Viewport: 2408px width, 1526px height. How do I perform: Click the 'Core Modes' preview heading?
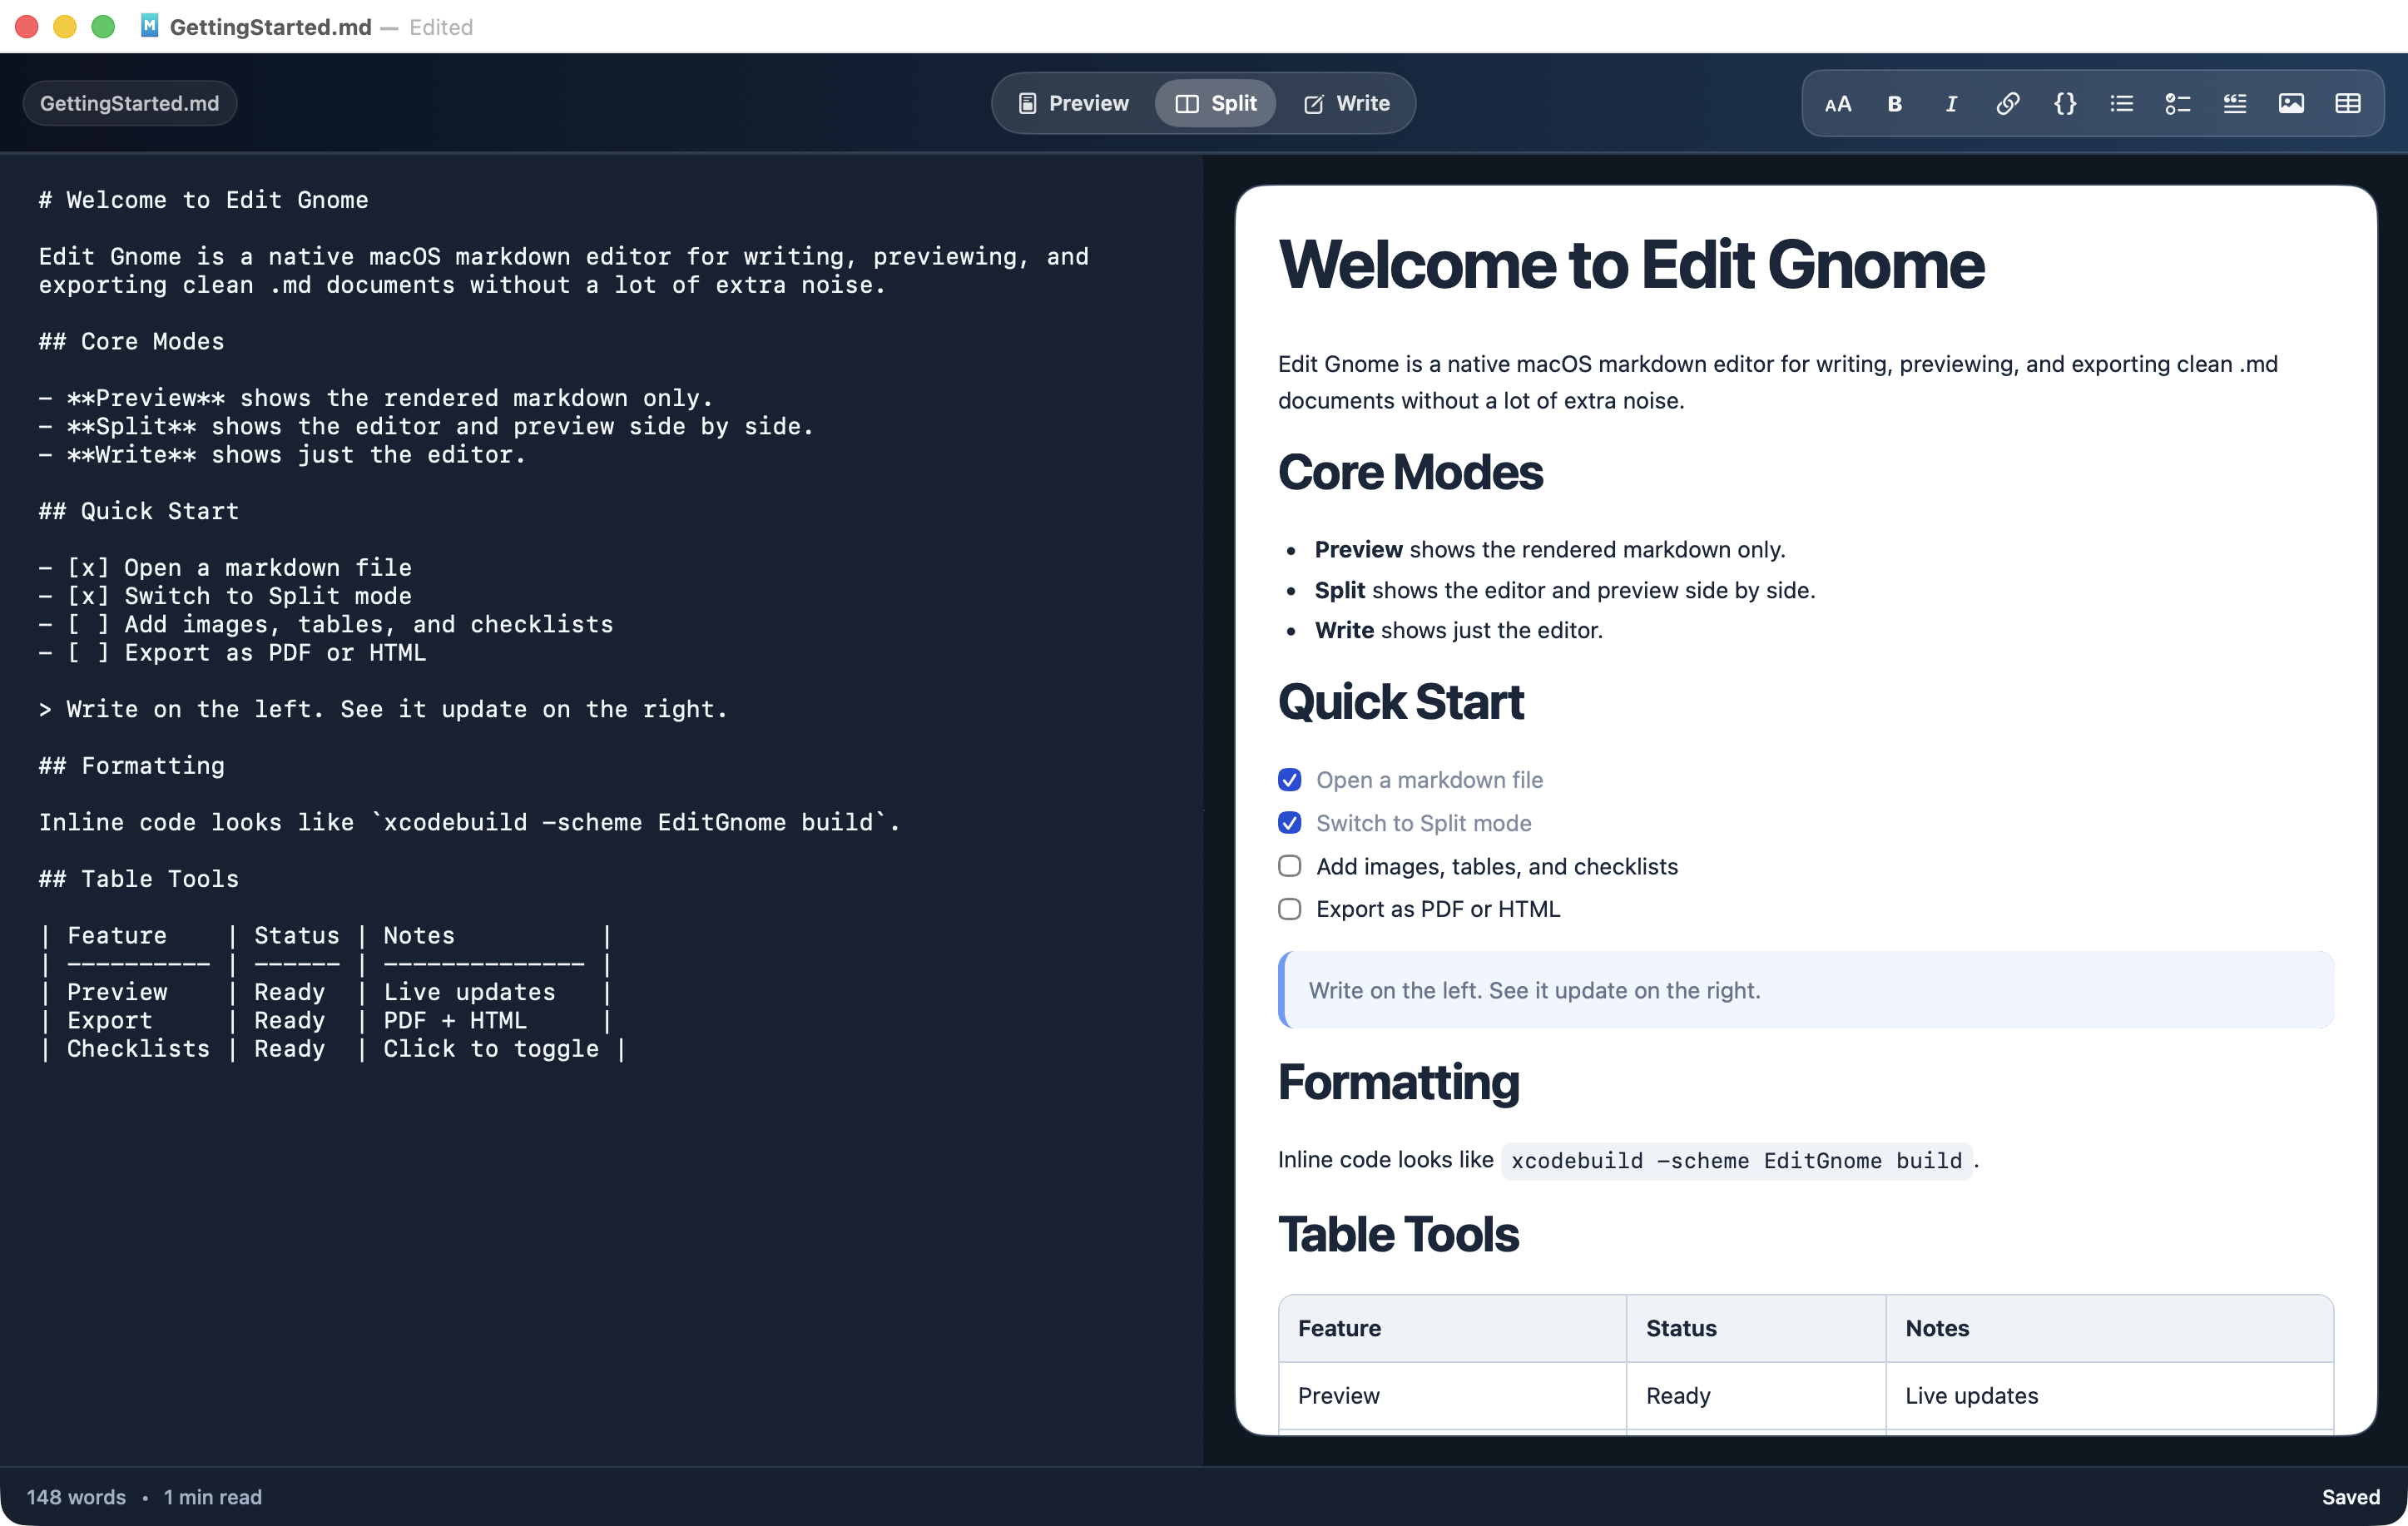(1410, 472)
